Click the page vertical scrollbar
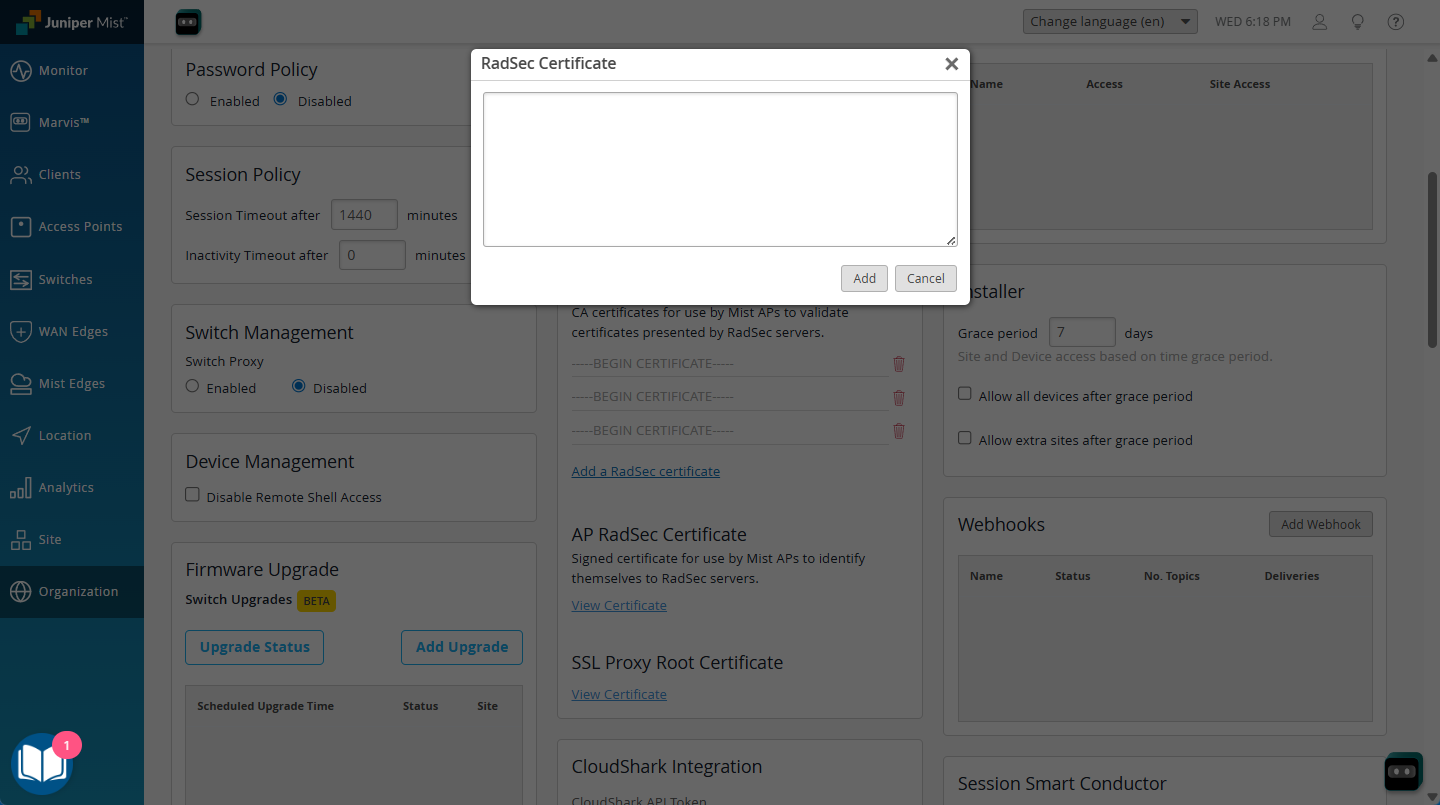Viewport: 1440px width, 805px height. coord(1432,260)
